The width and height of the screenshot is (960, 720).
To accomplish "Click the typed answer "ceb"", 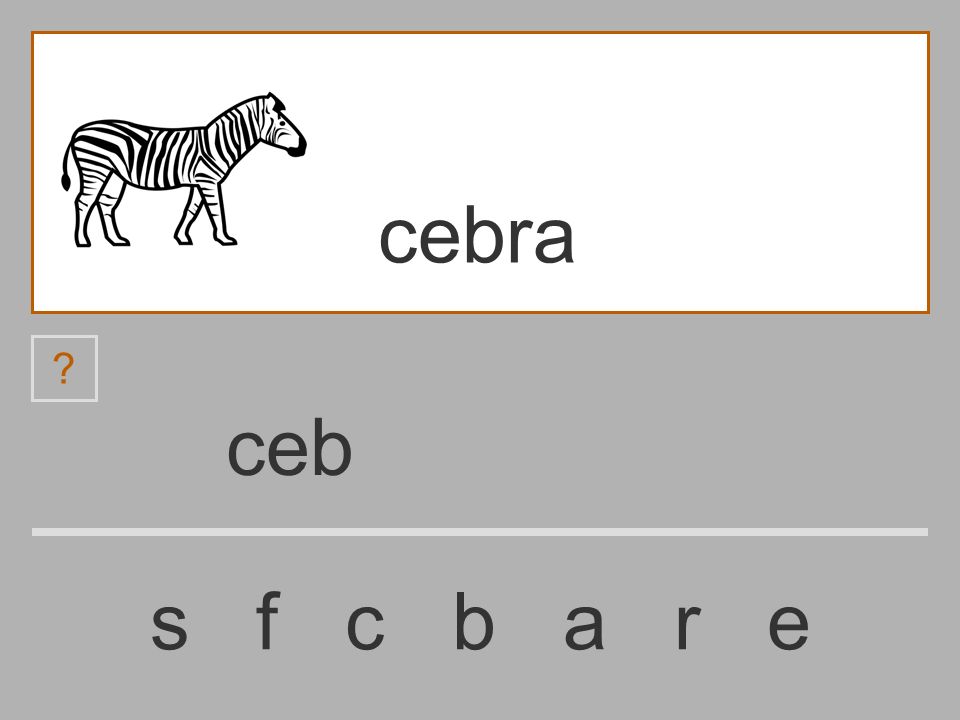I will coord(290,447).
